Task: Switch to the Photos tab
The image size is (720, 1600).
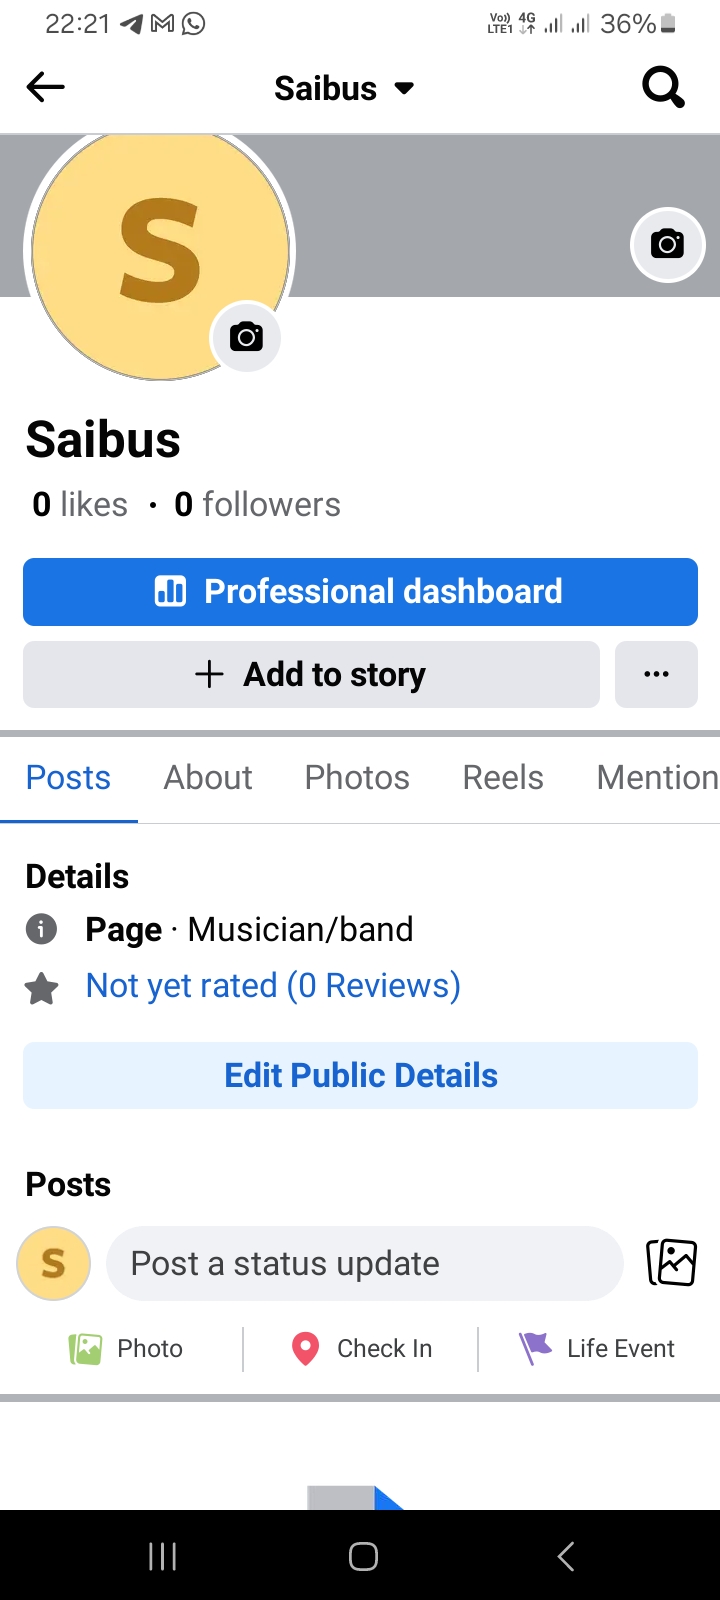Action: 357,778
